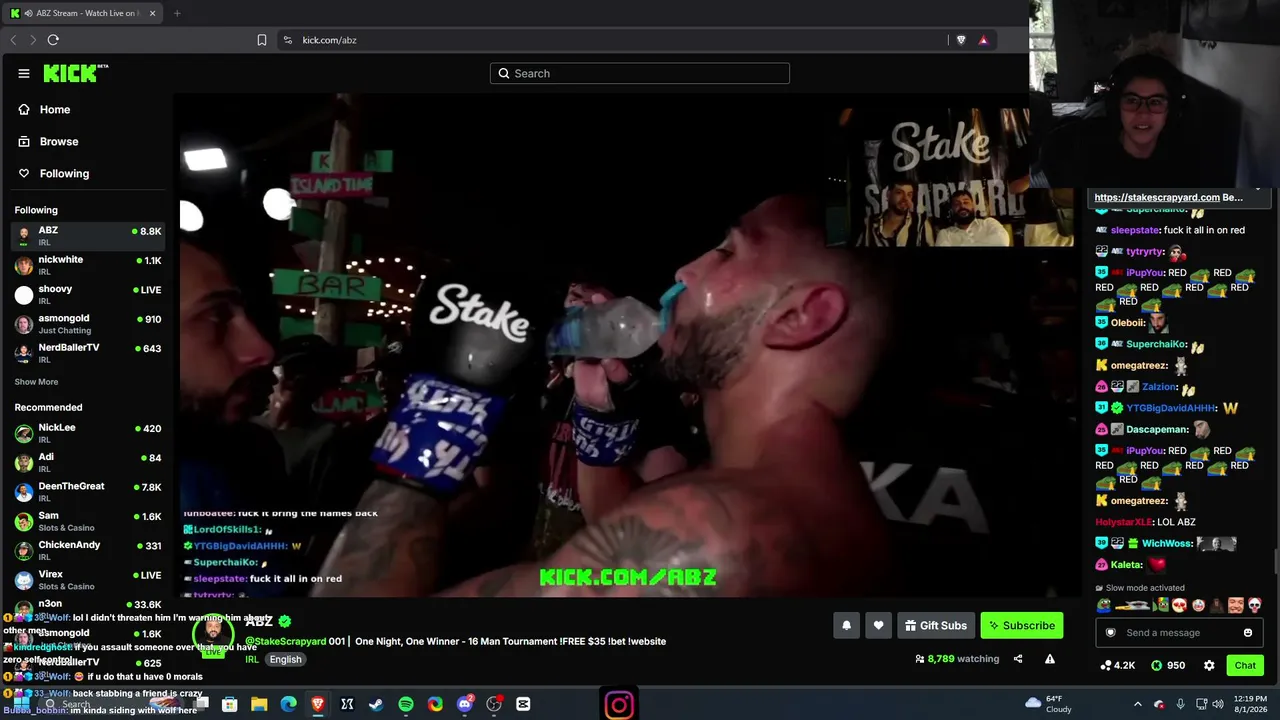
Task: Open Microsoft Store from the taskbar
Action: coord(229,704)
